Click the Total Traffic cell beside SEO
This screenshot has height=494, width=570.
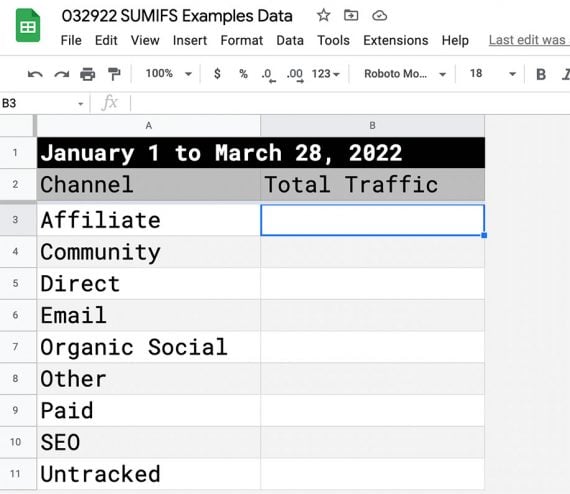pyautogui.click(x=373, y=442)
